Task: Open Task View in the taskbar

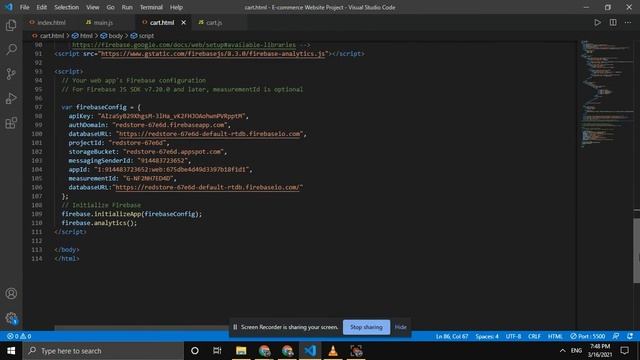Action: 217,351
